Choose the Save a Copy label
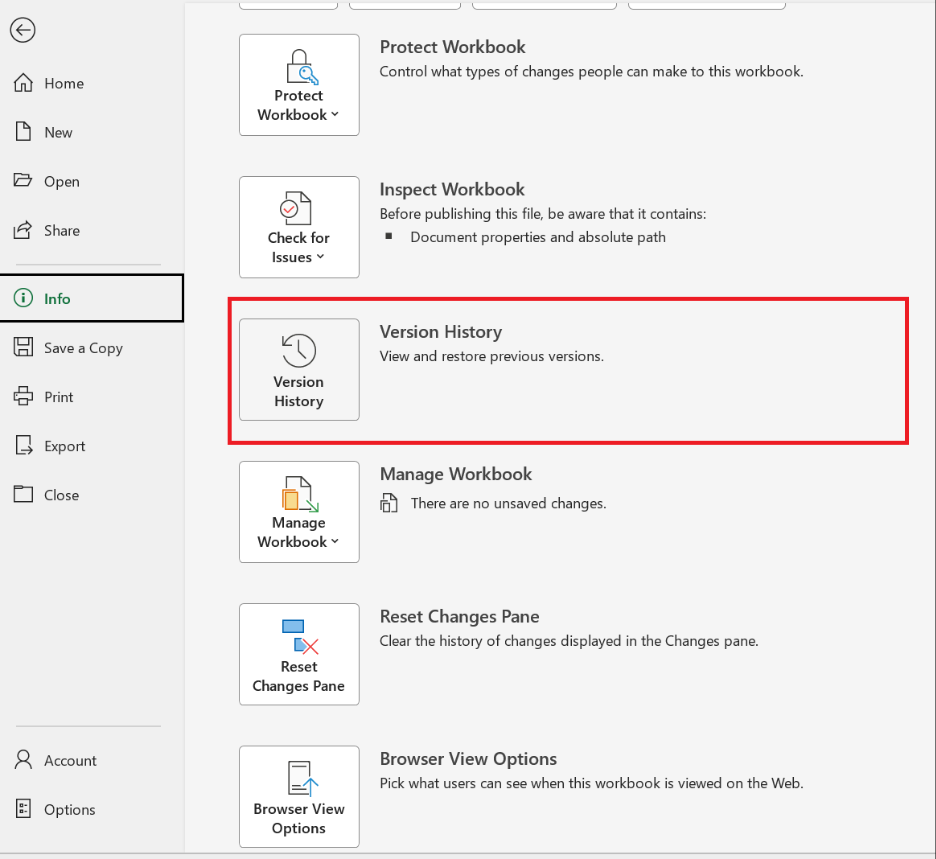Image resolution: width=936 pixels, height=859 pixels. click(x=84, y=348)
